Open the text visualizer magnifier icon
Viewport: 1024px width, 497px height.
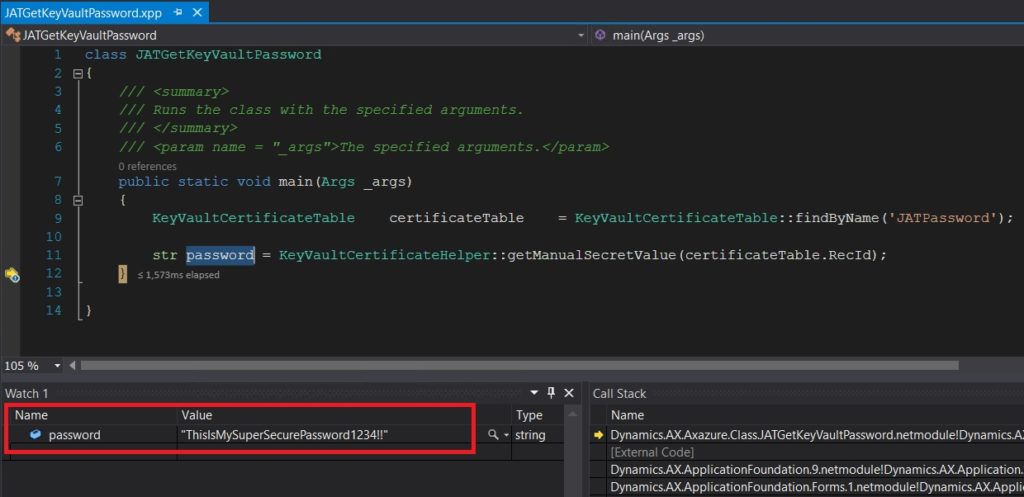pos(493,434)
